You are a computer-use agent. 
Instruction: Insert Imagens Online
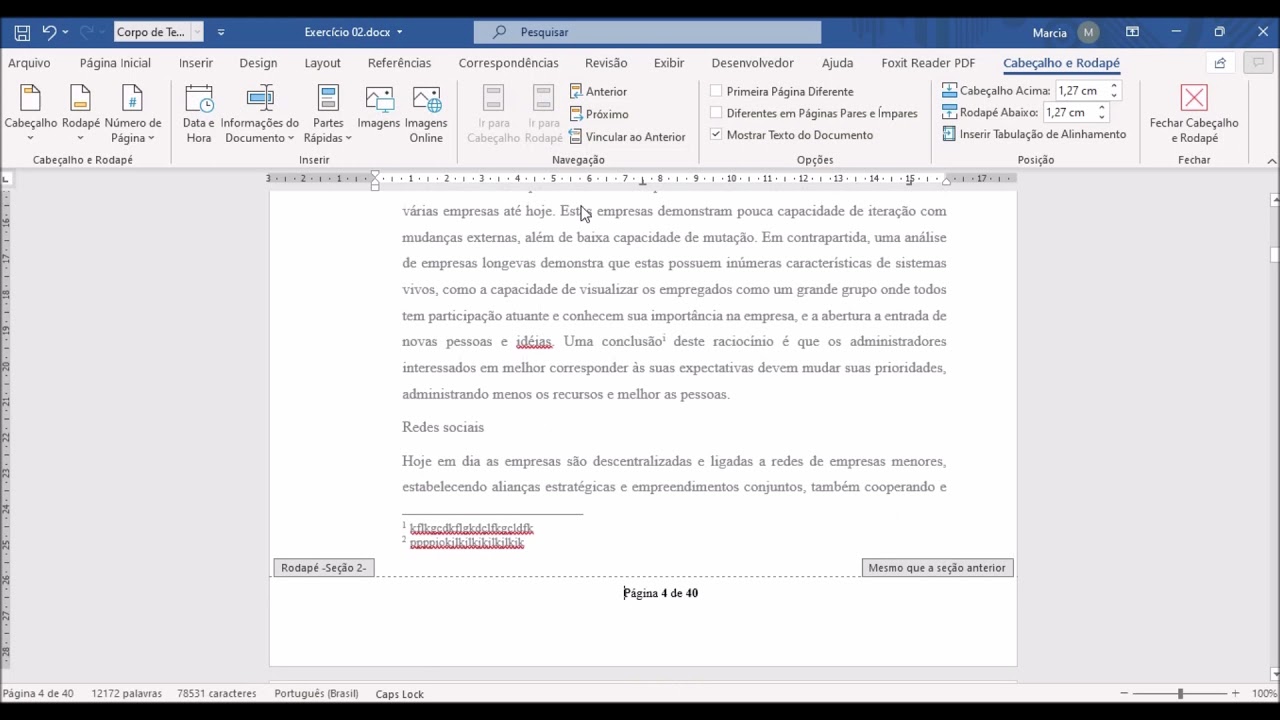click(426, 115)
